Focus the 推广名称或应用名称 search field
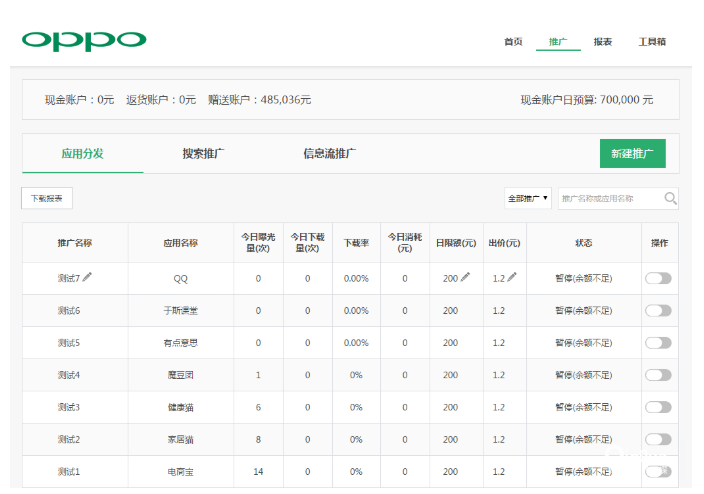 [609, 198]
